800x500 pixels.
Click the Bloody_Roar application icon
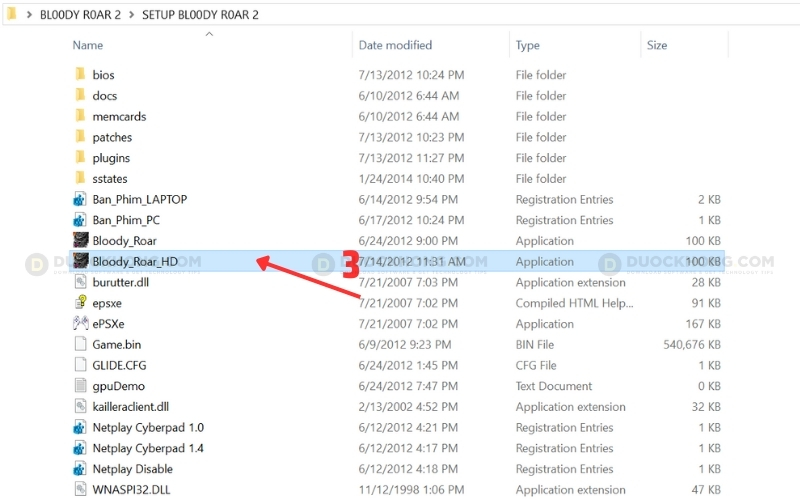tap(81, 241)
